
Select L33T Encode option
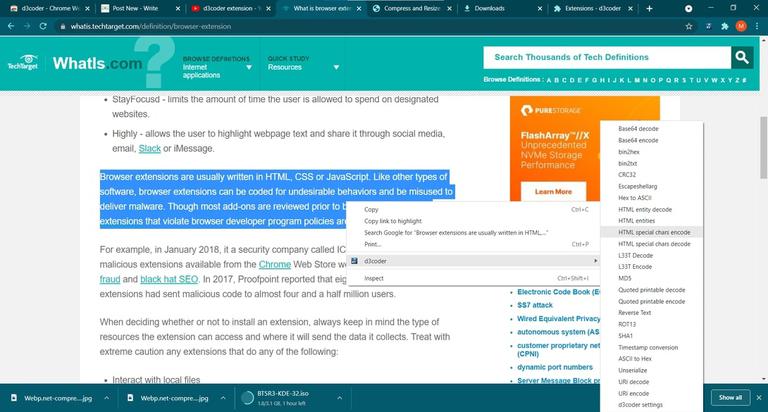[651, 267]
